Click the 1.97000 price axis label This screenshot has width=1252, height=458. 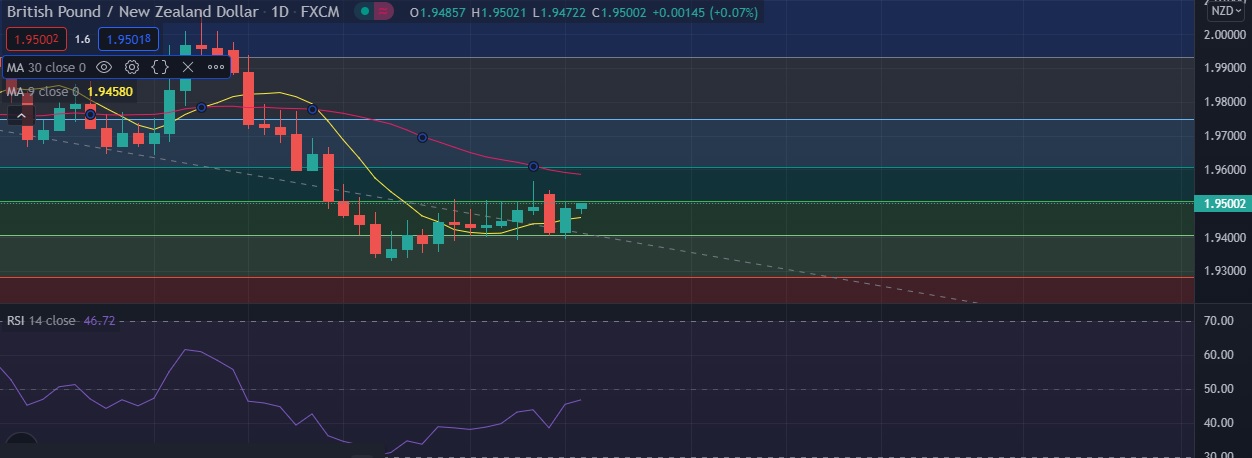tap(1224, 136)
